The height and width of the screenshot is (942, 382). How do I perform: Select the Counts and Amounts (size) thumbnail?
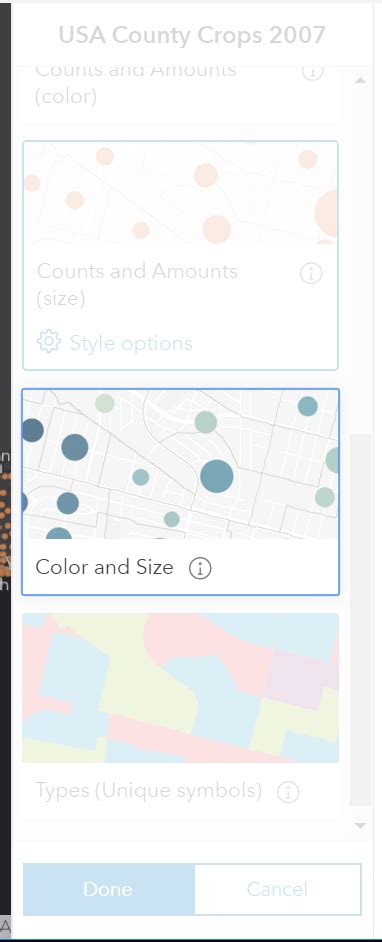point(180,192)
